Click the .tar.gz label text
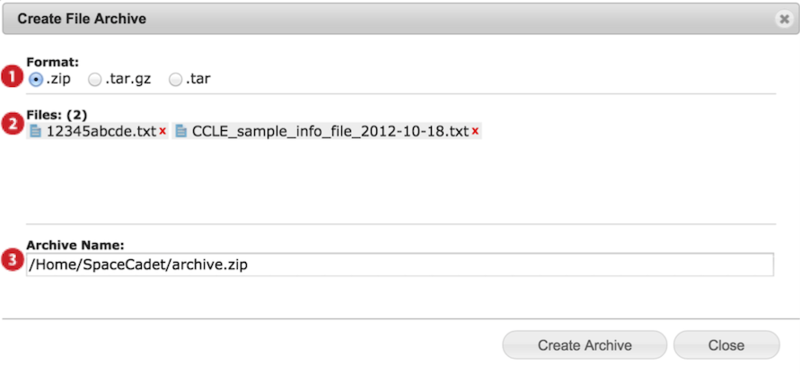Screen dimensions: 800x374 [128, 80]
